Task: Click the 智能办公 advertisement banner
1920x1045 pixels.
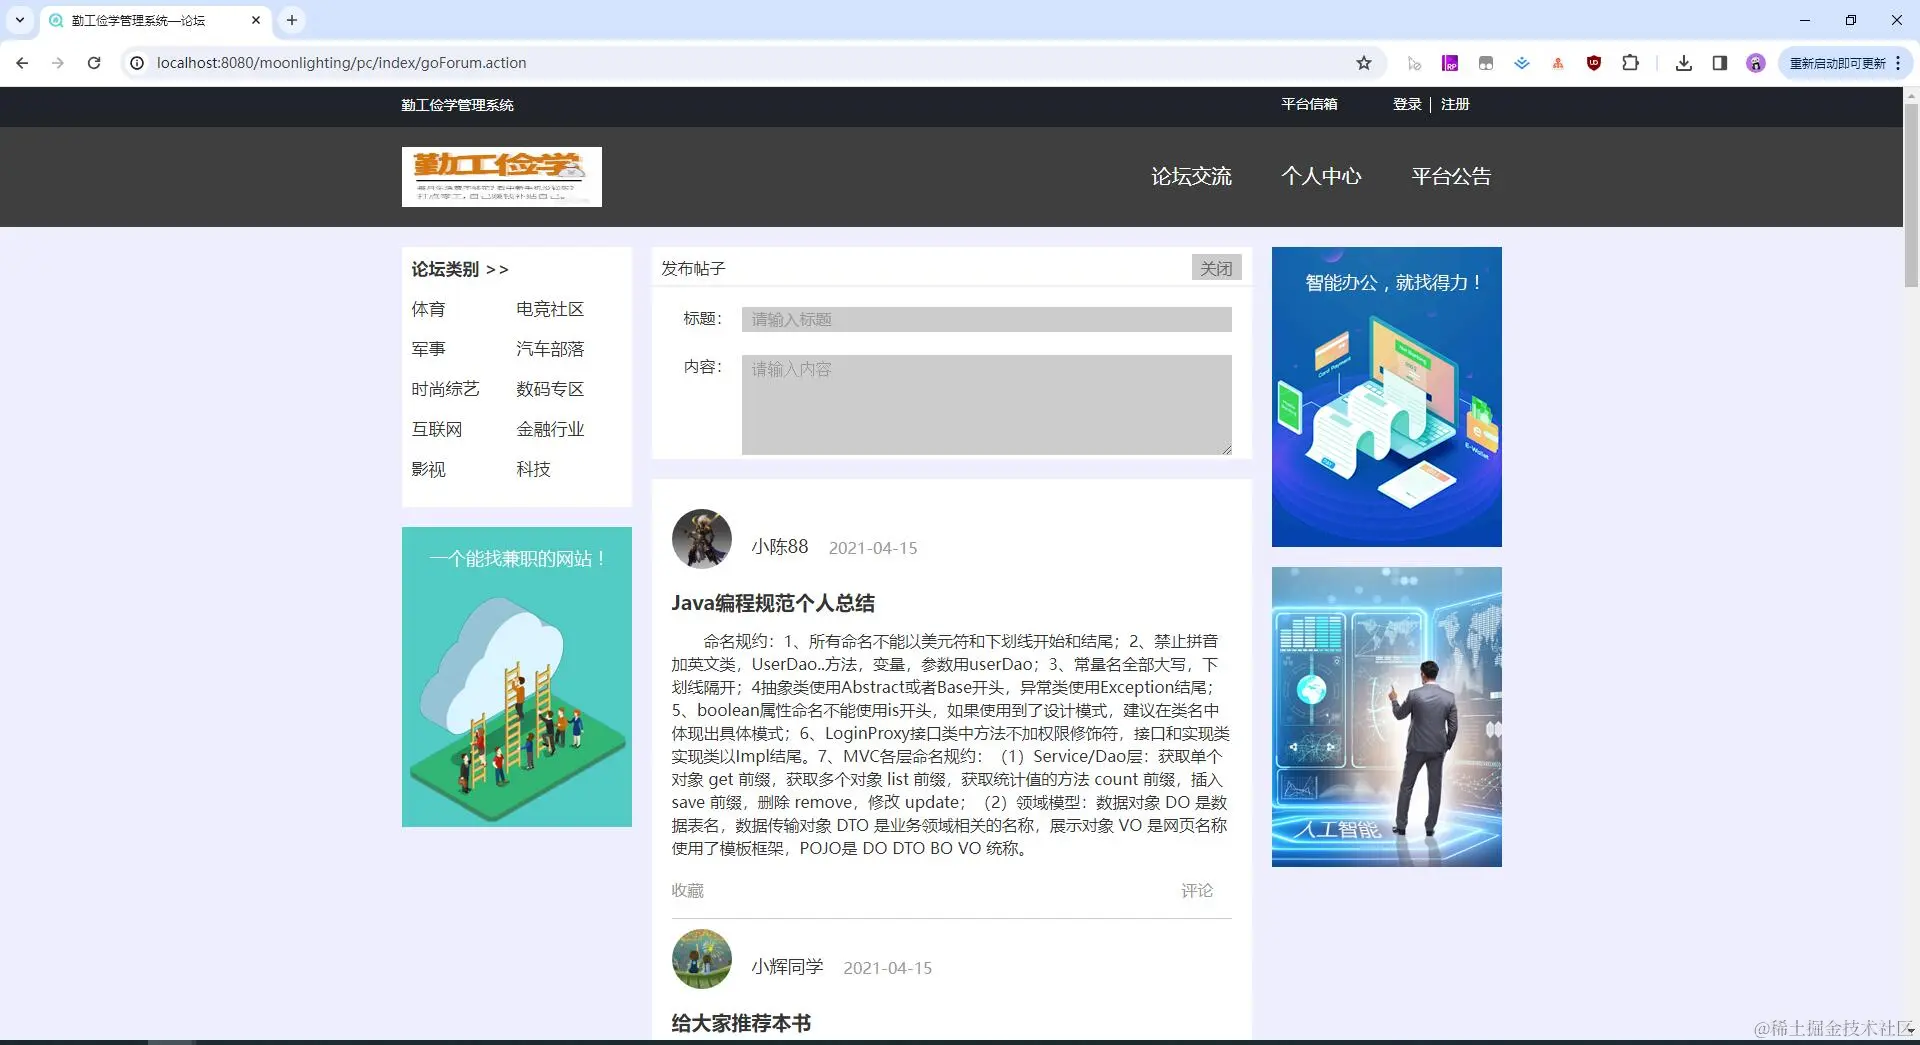Action: 1386,397
